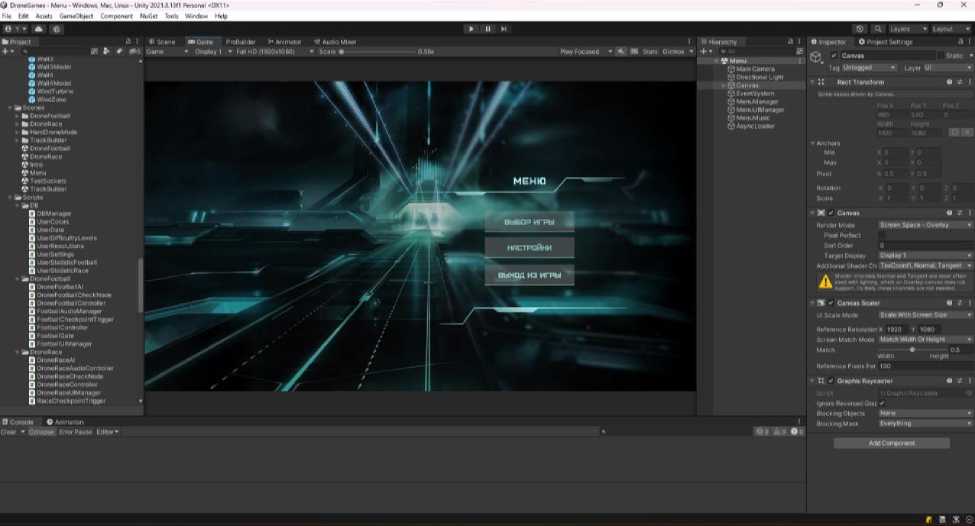The width and height of the screenshot is (975, 526).
Task: Click the Add Component button
Action: tap(890, 443)
